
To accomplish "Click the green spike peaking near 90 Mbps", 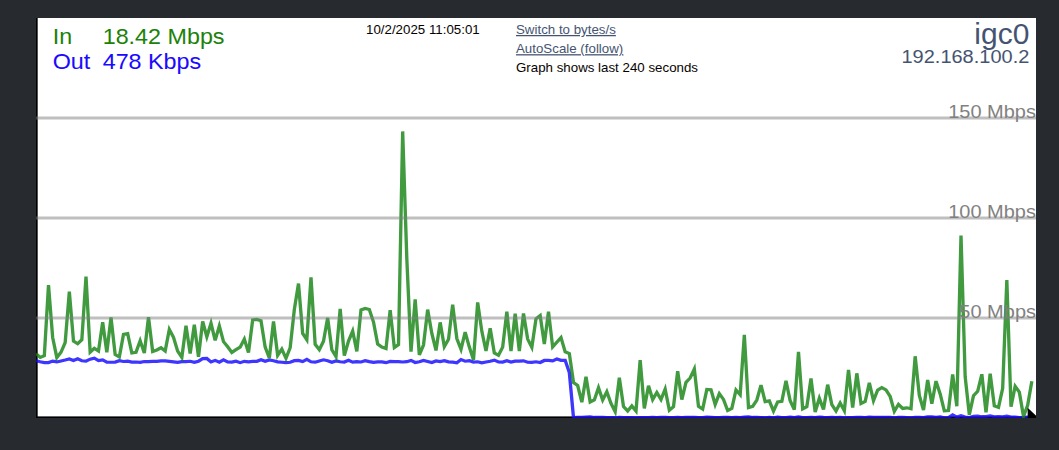I will pyautogui.click(x=960, y=238).
